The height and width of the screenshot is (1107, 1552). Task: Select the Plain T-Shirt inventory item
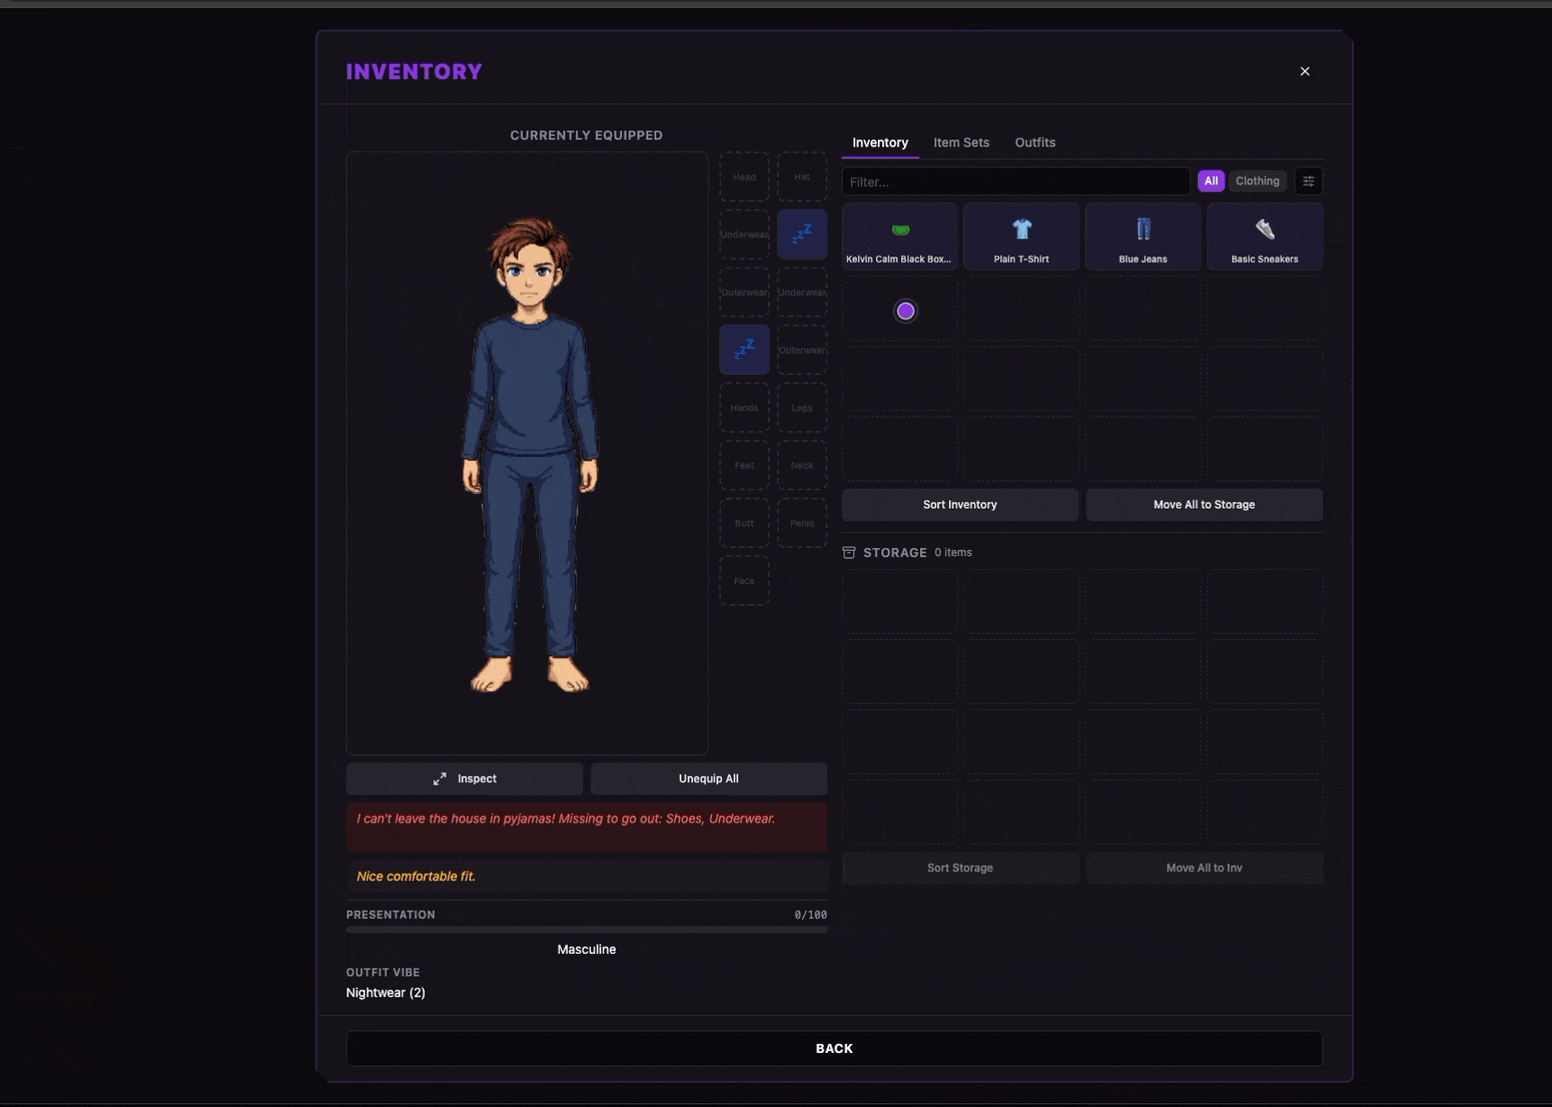1021,236
